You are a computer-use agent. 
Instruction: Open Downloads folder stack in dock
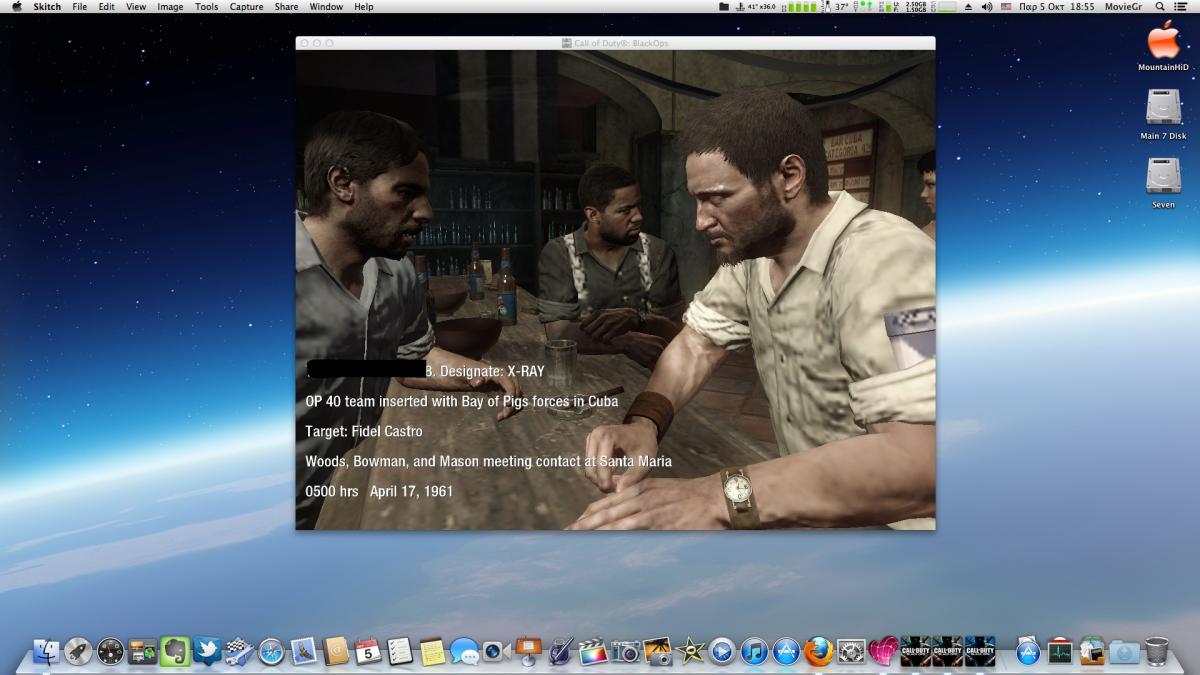coord(1124,652)
